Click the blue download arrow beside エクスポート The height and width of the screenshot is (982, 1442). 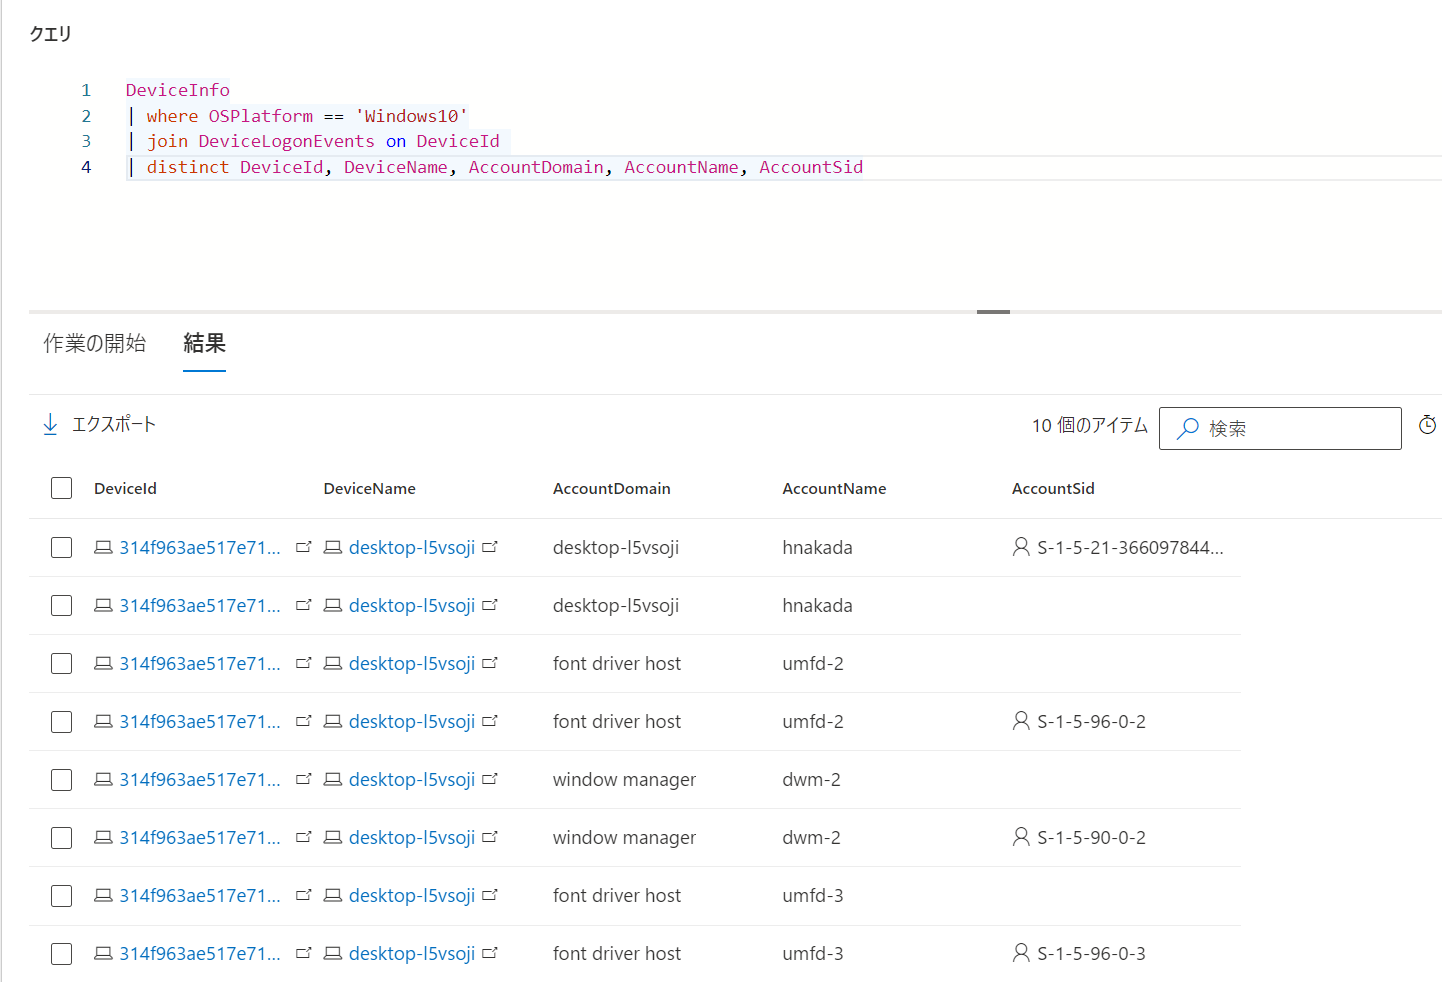pyautogui.click(x=50, y=424)
